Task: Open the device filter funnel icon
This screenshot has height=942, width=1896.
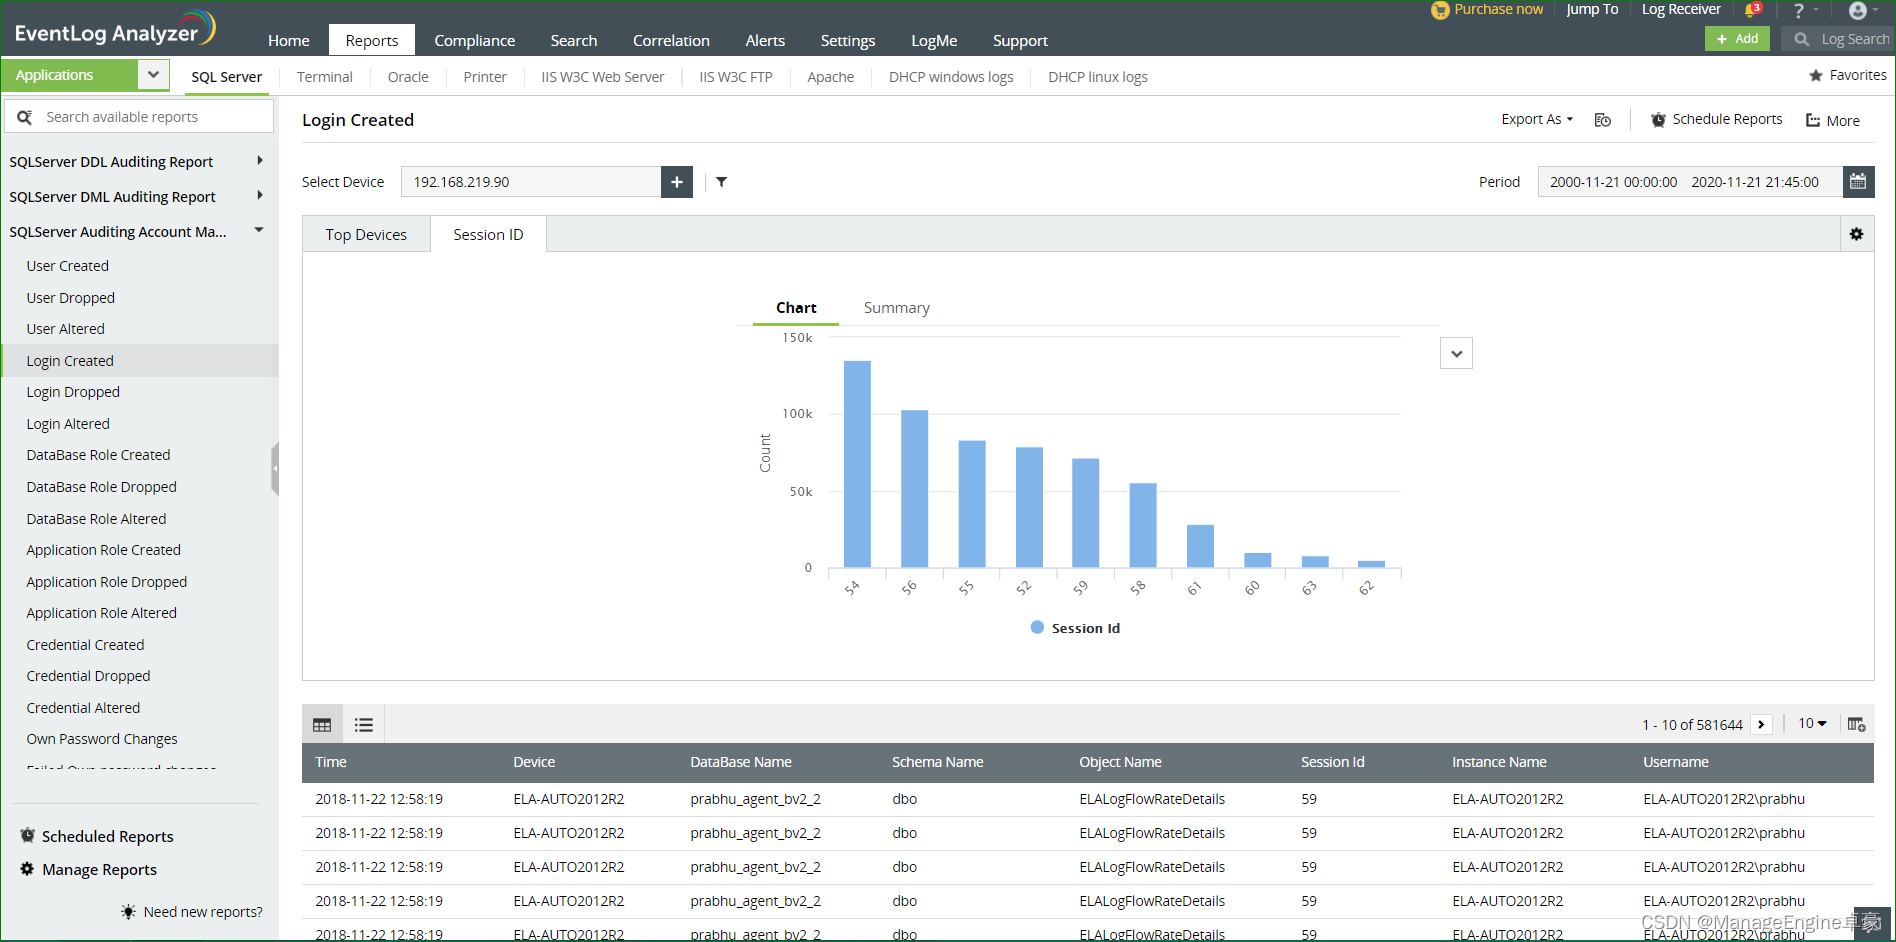Action: click(x=721, y=182)
